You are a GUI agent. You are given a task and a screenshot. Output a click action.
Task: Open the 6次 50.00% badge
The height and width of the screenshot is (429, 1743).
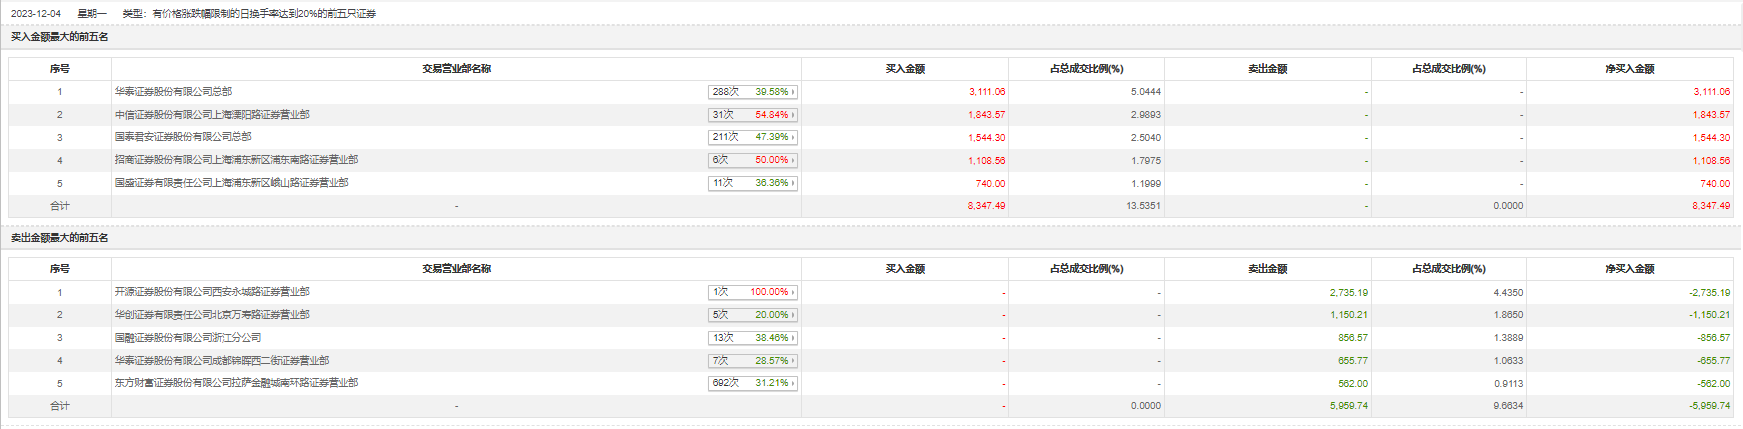pyautogui.click(x=753, y=160)
